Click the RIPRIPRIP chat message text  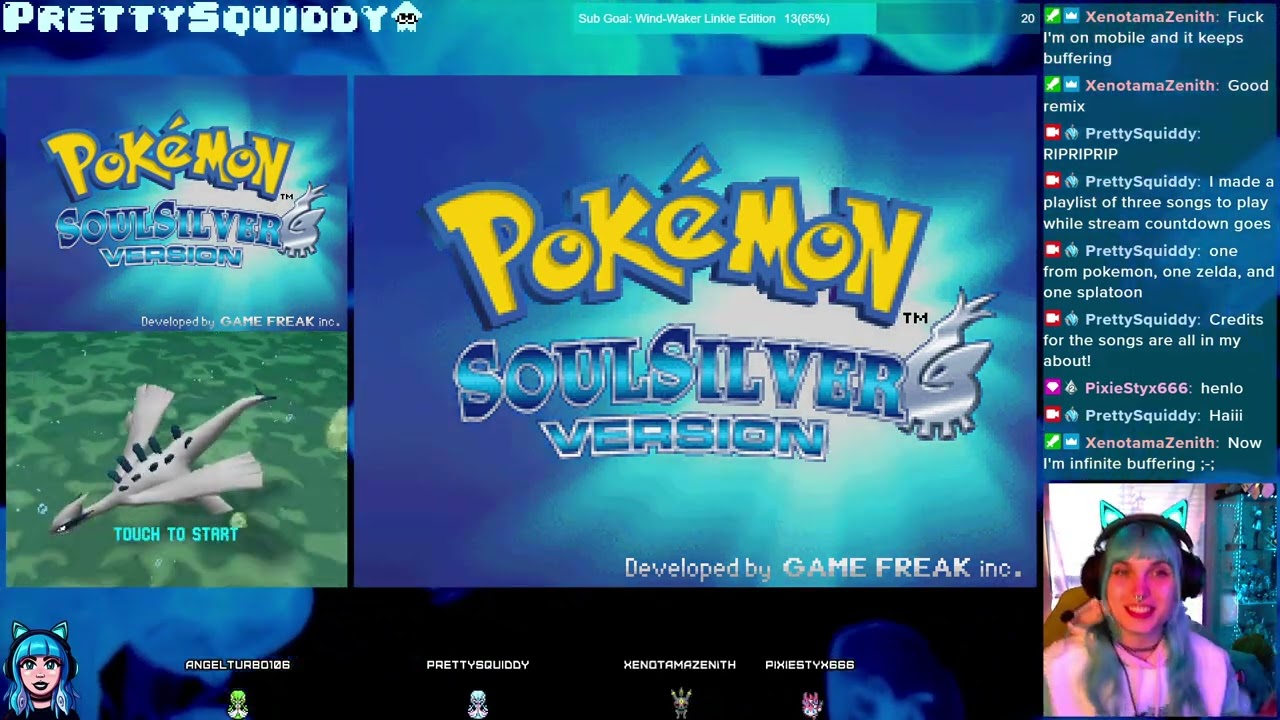(x=1080, y=155)
